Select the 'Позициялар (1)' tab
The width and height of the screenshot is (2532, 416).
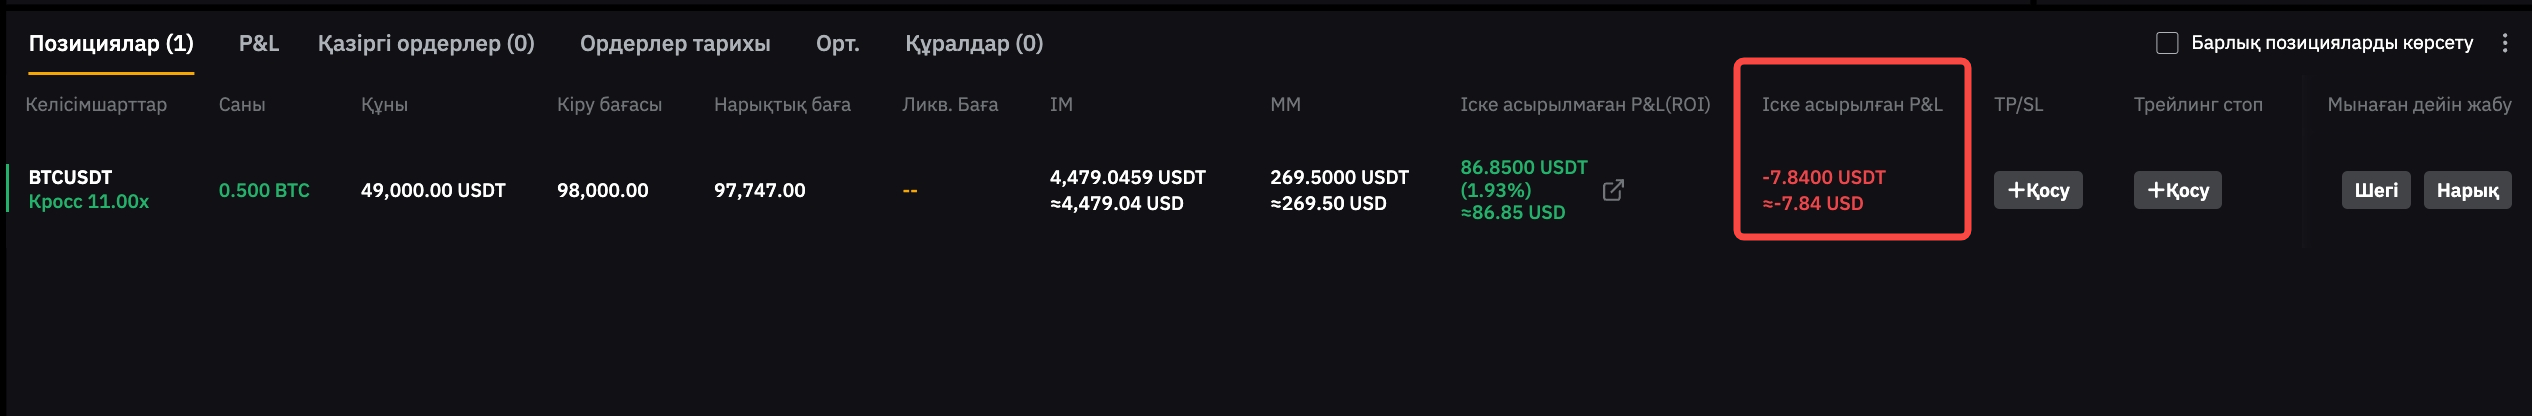point(111,43)
